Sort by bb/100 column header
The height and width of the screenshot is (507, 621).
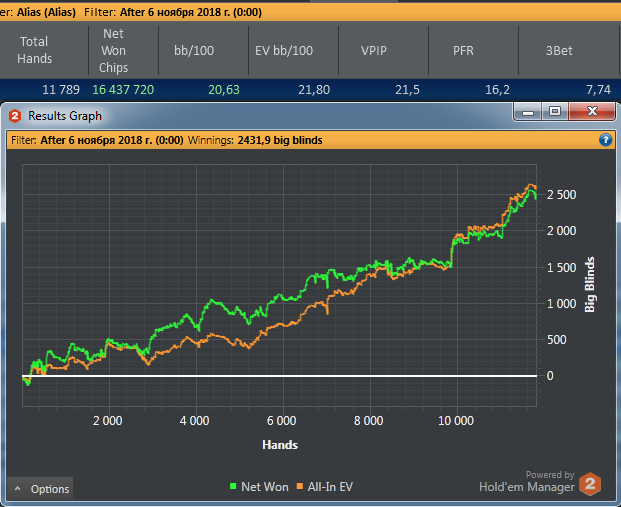[194, 50]
